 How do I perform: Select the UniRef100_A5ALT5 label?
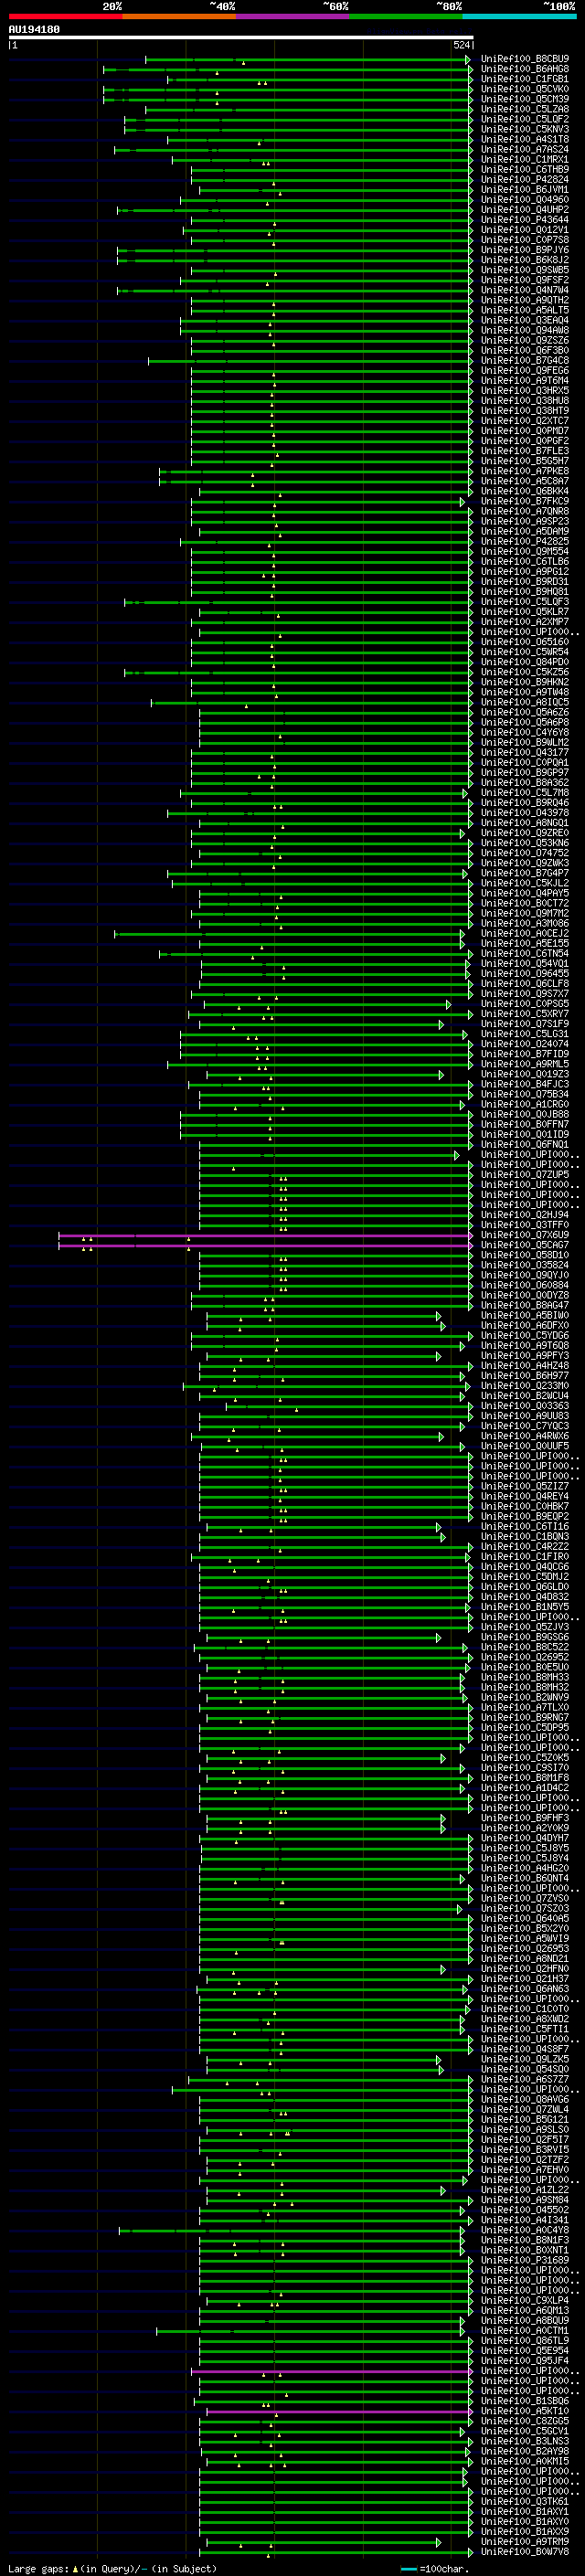tap(524, 310)
